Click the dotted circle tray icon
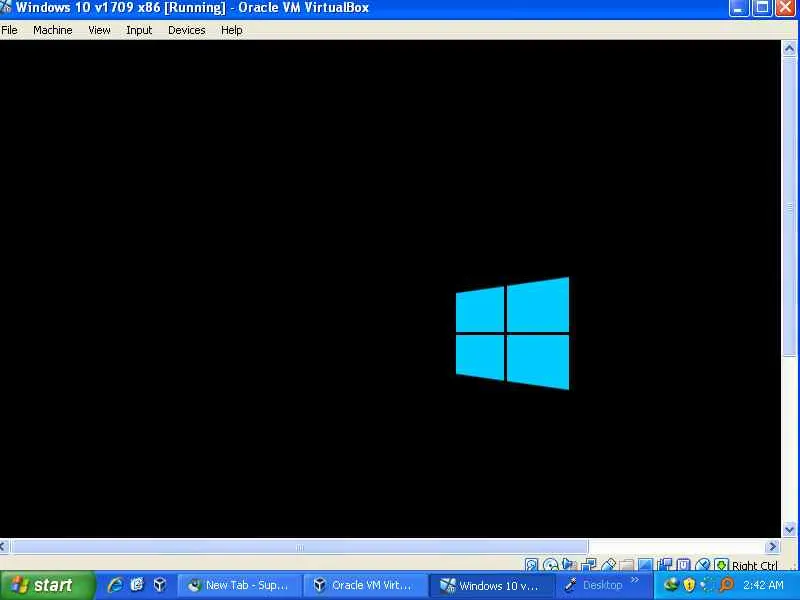The width and height of the screenshot is (800, 600). pyautogui.click(x=708, y=585)
